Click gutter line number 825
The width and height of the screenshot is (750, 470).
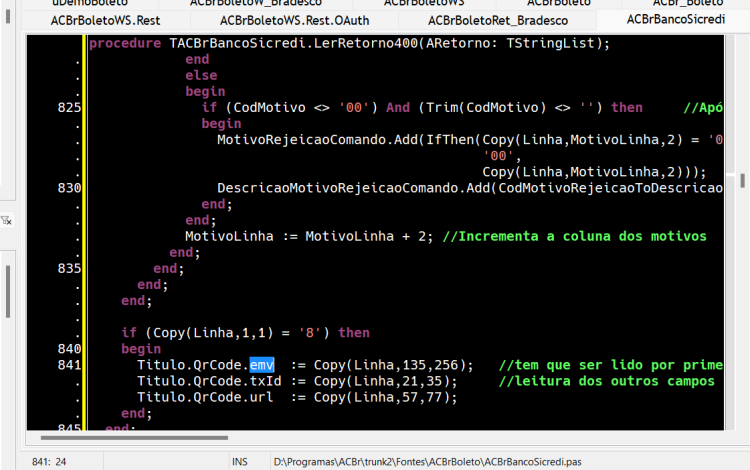(69, 108)
